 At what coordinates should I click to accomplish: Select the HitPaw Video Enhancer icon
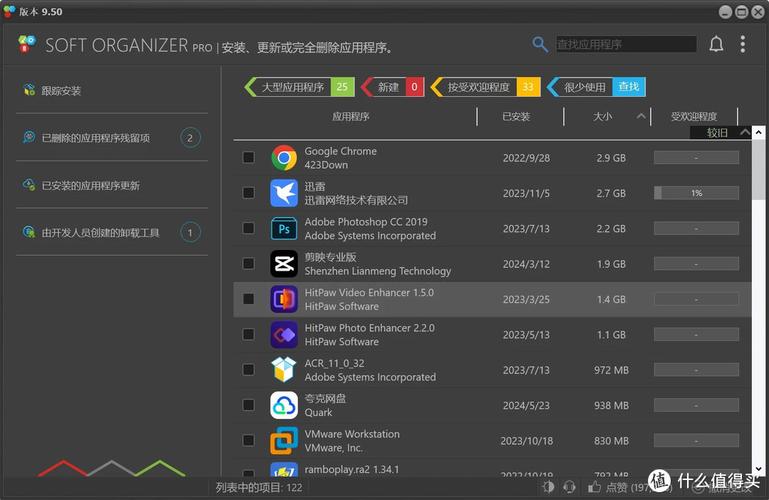[x=284, y=299]
